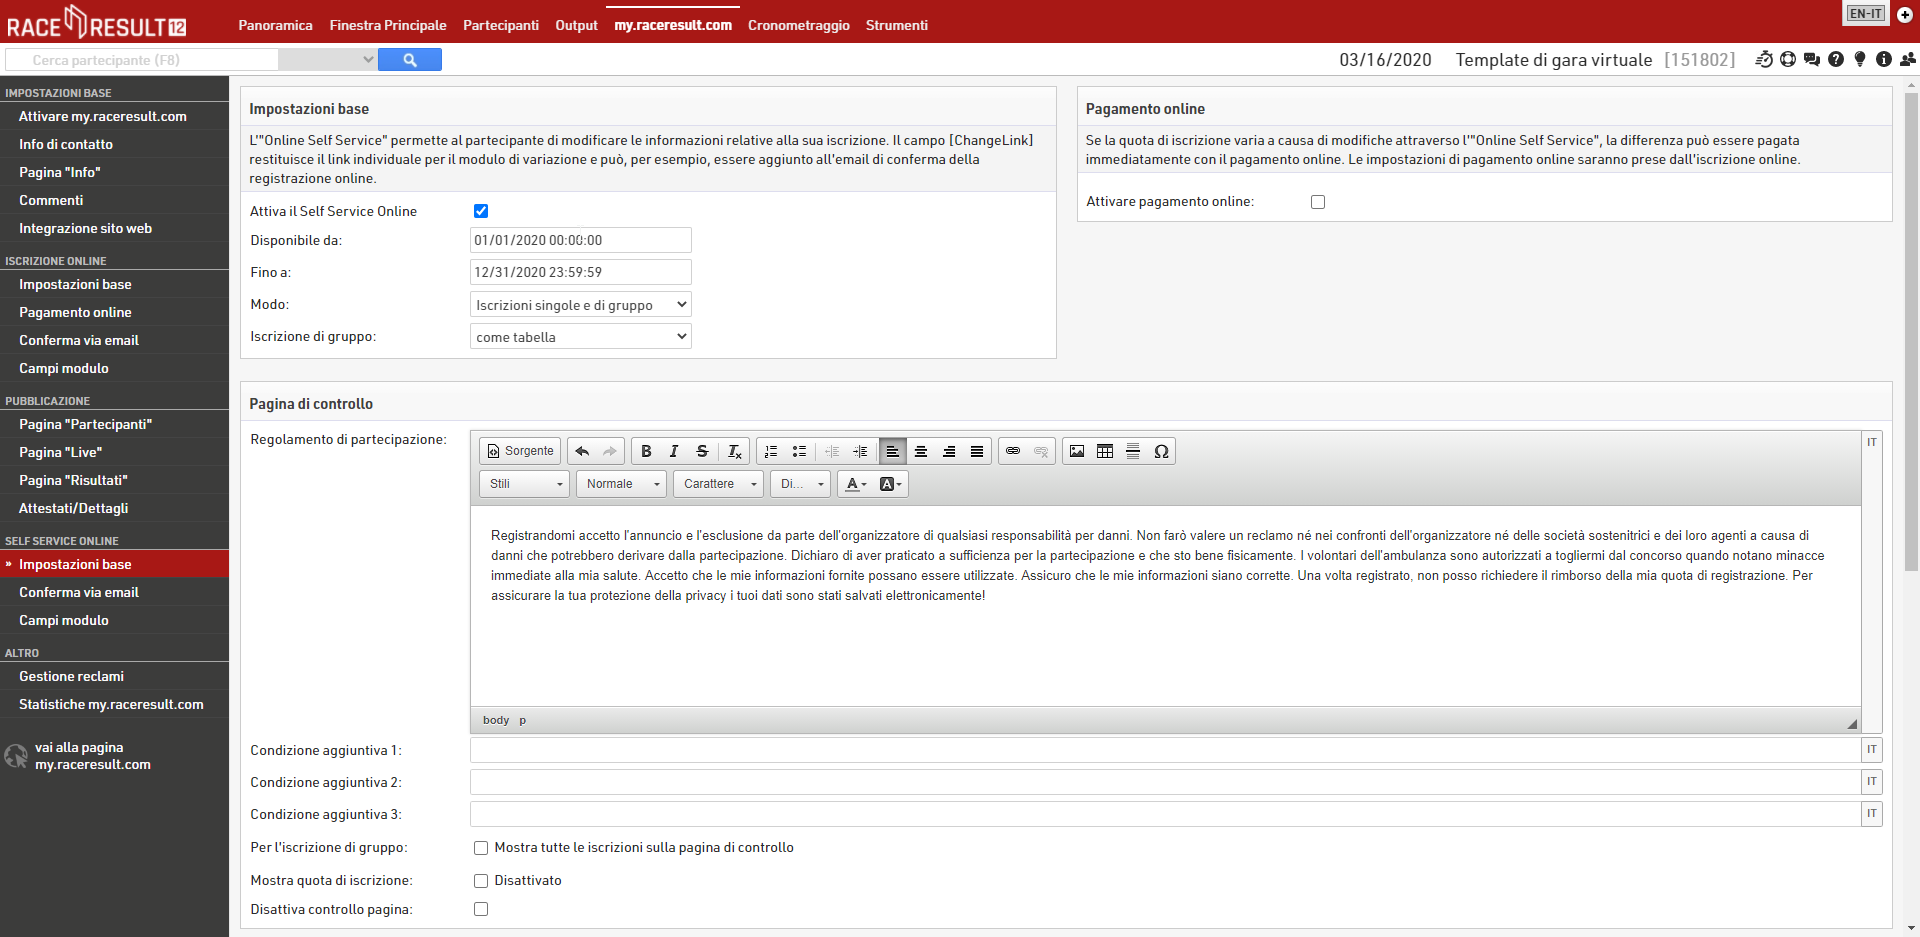1920x937 pixels.
Task: Insert a special character (Omega icon)
Action: 1161,452
